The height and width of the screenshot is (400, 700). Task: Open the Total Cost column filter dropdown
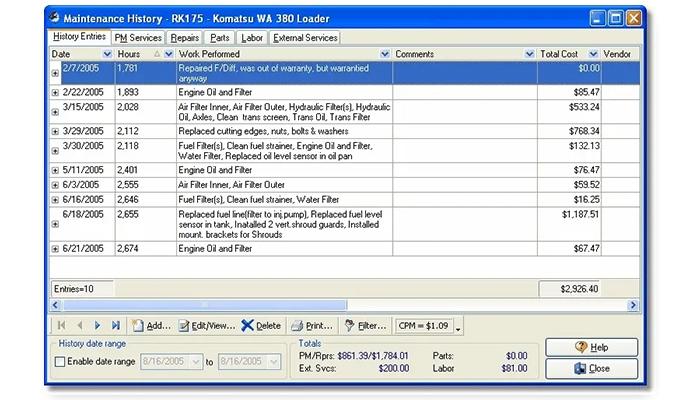tap(593, 54)
